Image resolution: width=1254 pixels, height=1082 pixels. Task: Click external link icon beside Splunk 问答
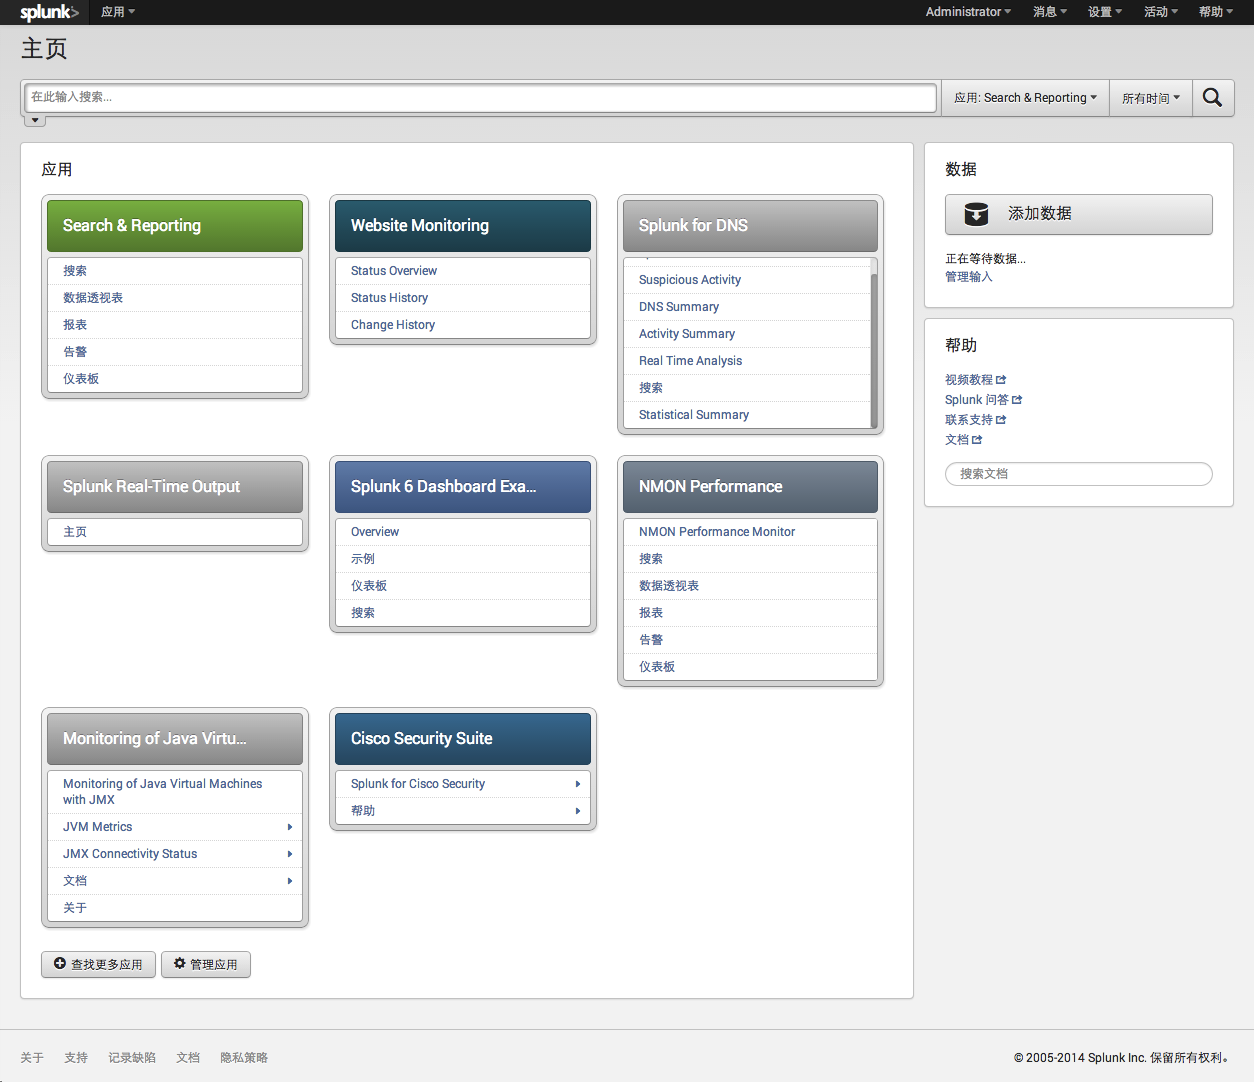pyautogui.click(x=1017, y=400)
